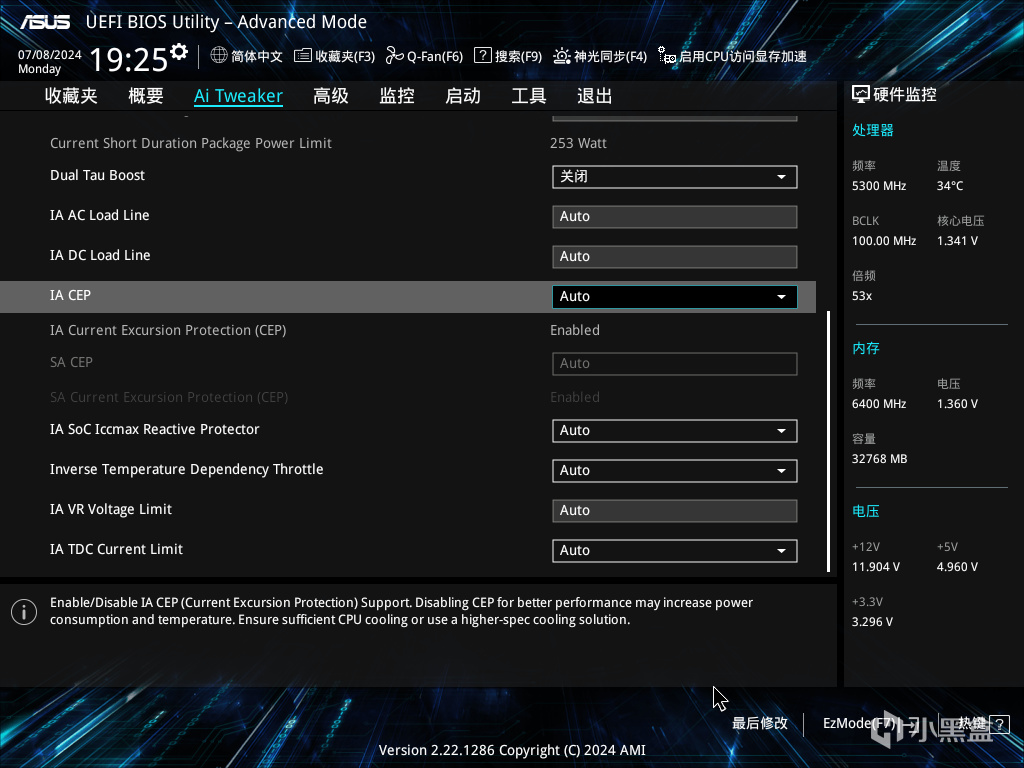Click the 19:25 clock display

coord(128,60)
